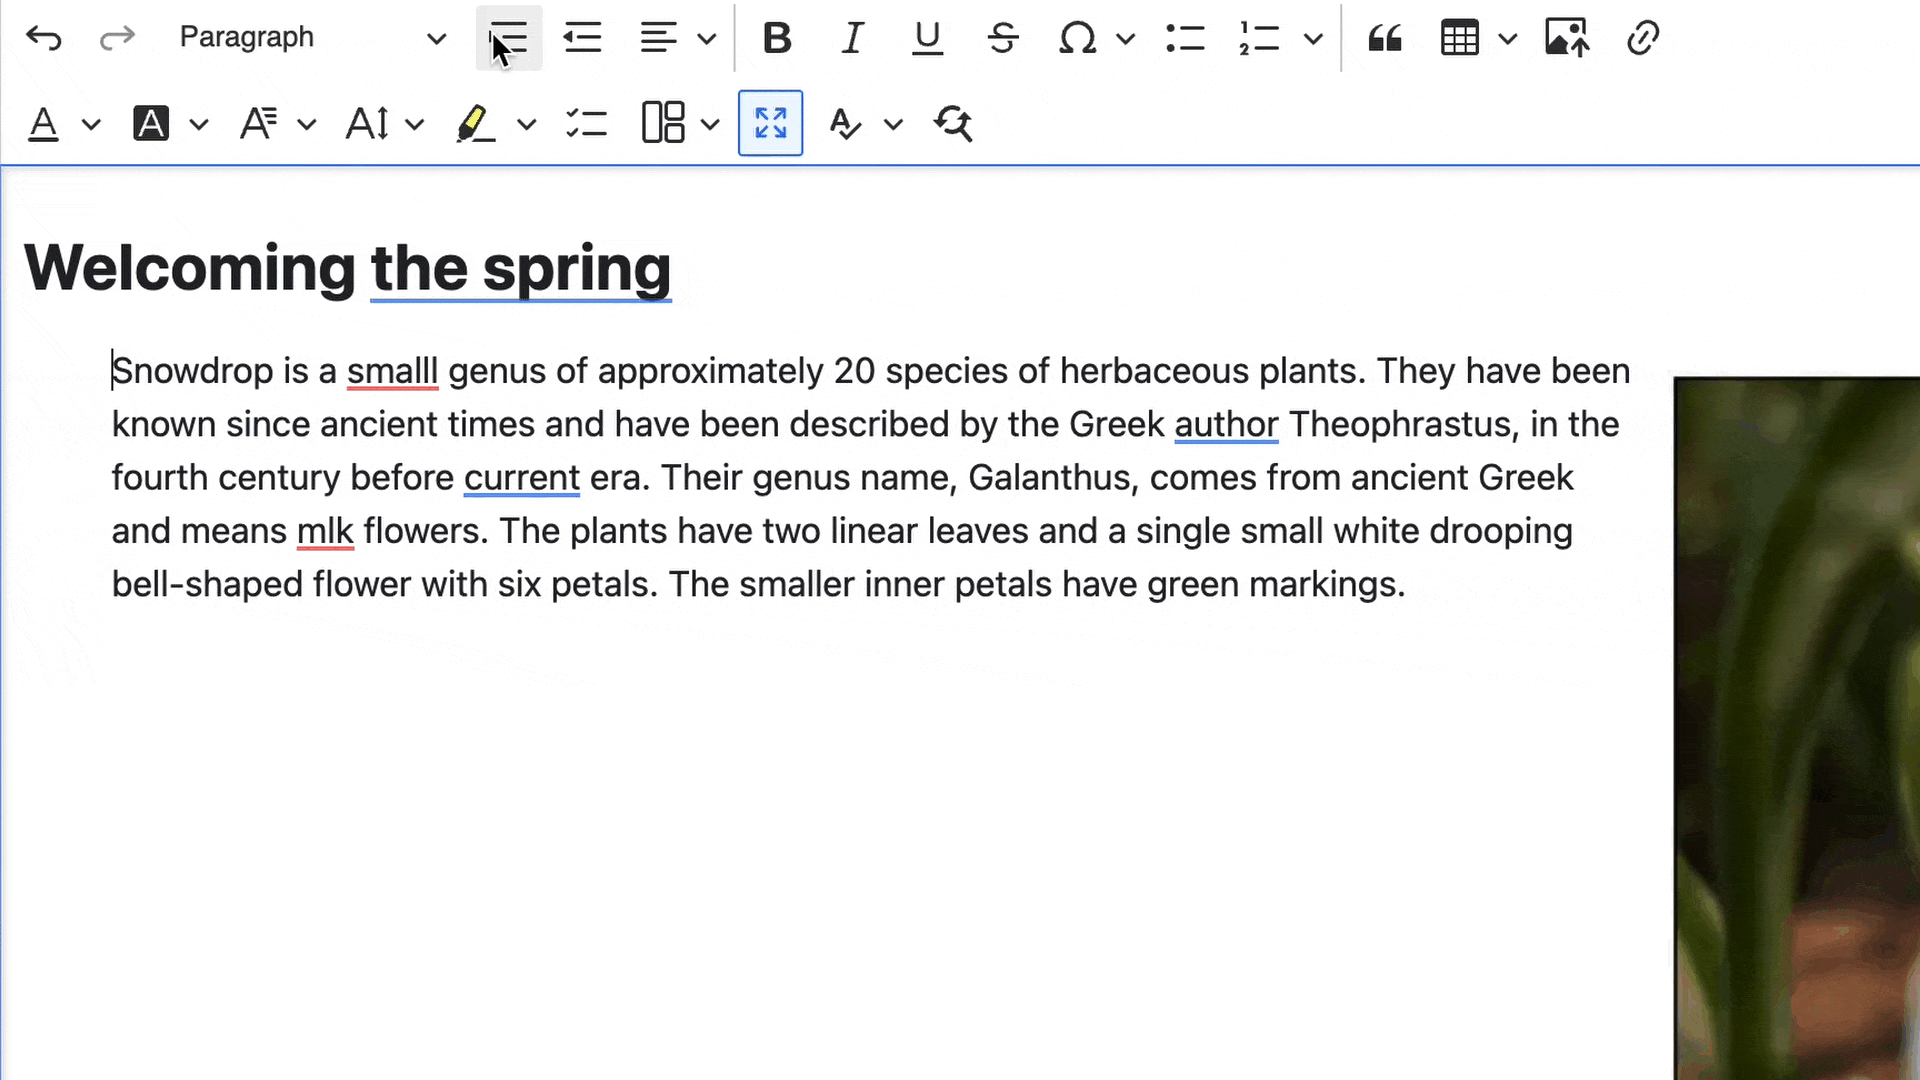
Task: Open font background color picker
Action: pyautogui.click(x=151, y=123)
